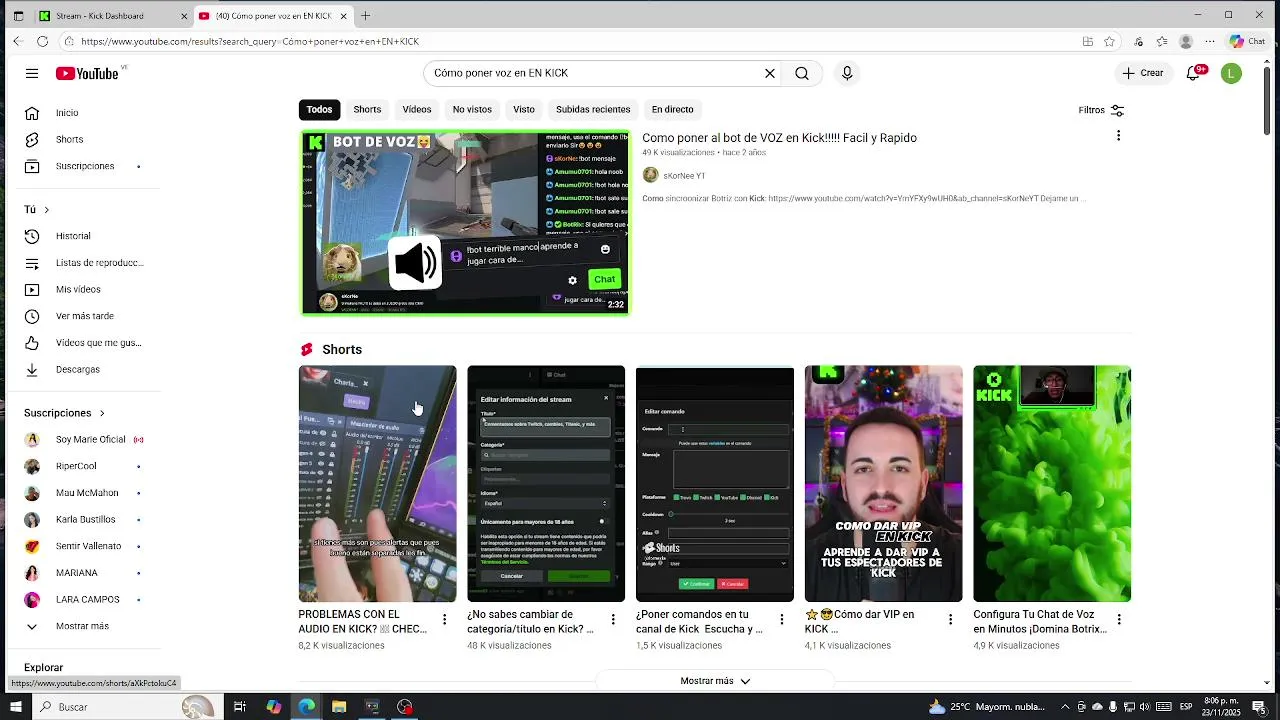This screenshot has width=1280, height=720.
Task: Select the En directo filter chip
Action: click(672, 110)
